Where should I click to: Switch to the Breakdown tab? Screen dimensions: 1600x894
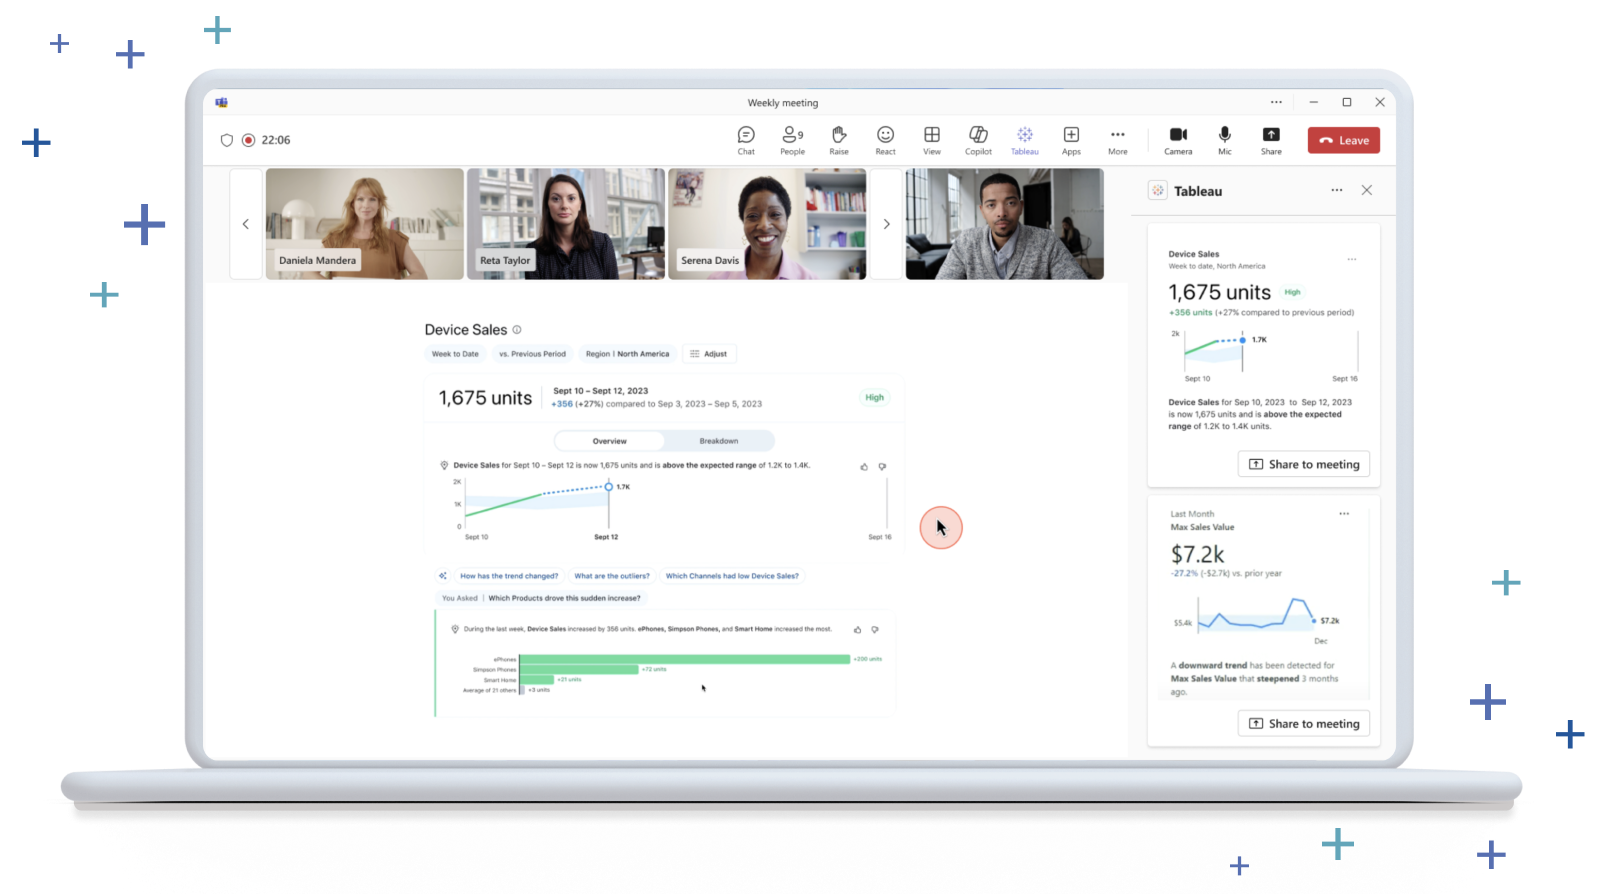click(x=718, y=441)
